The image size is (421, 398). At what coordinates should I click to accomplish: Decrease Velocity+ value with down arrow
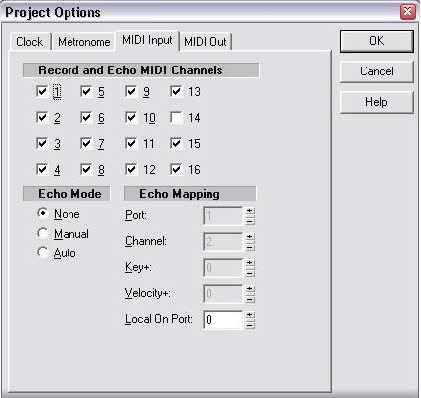pos(250,299)
